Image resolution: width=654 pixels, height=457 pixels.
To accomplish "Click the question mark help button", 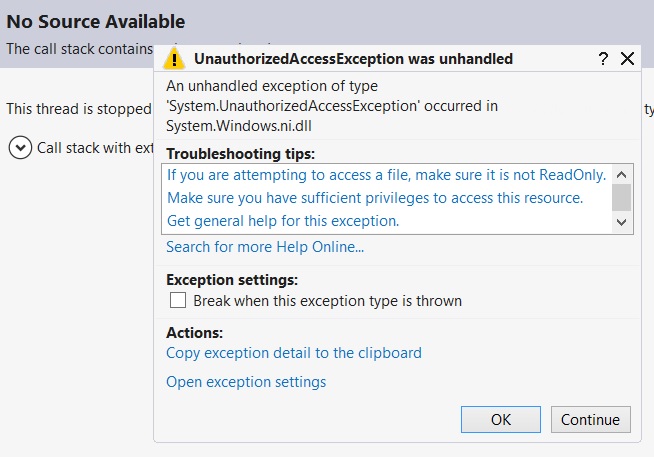I will (603, 59).
